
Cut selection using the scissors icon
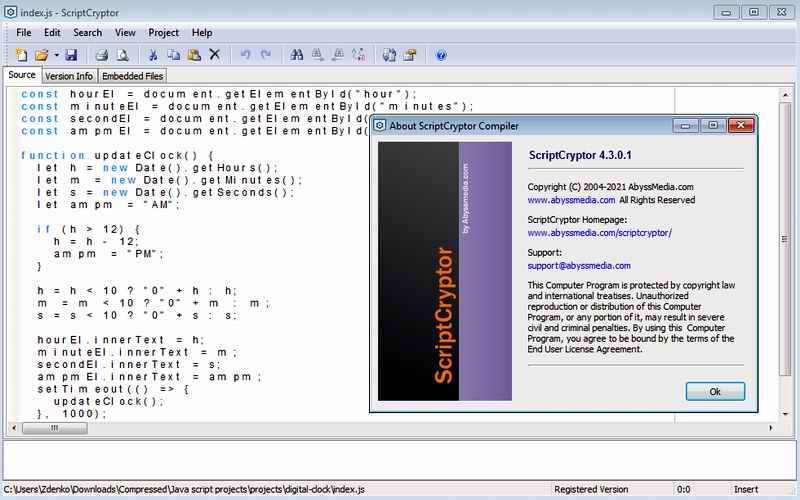(153, 54)
